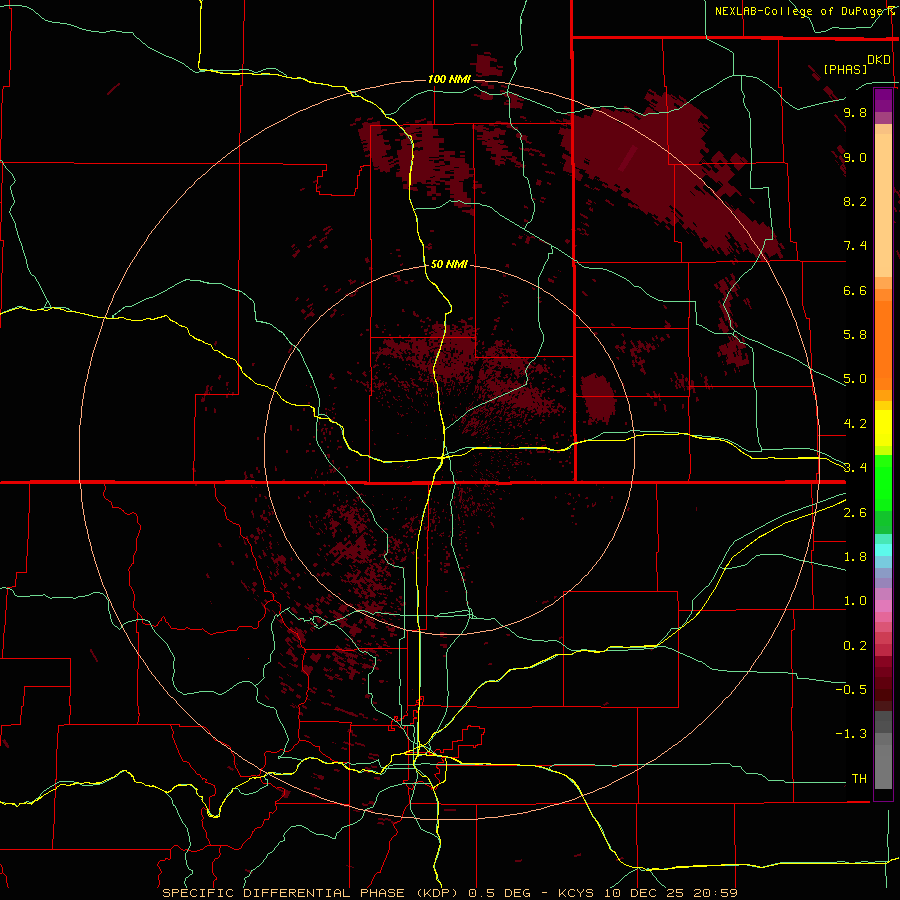Click the 4.2 value on the color scale

pyautogui.click(x=855, y=424)
